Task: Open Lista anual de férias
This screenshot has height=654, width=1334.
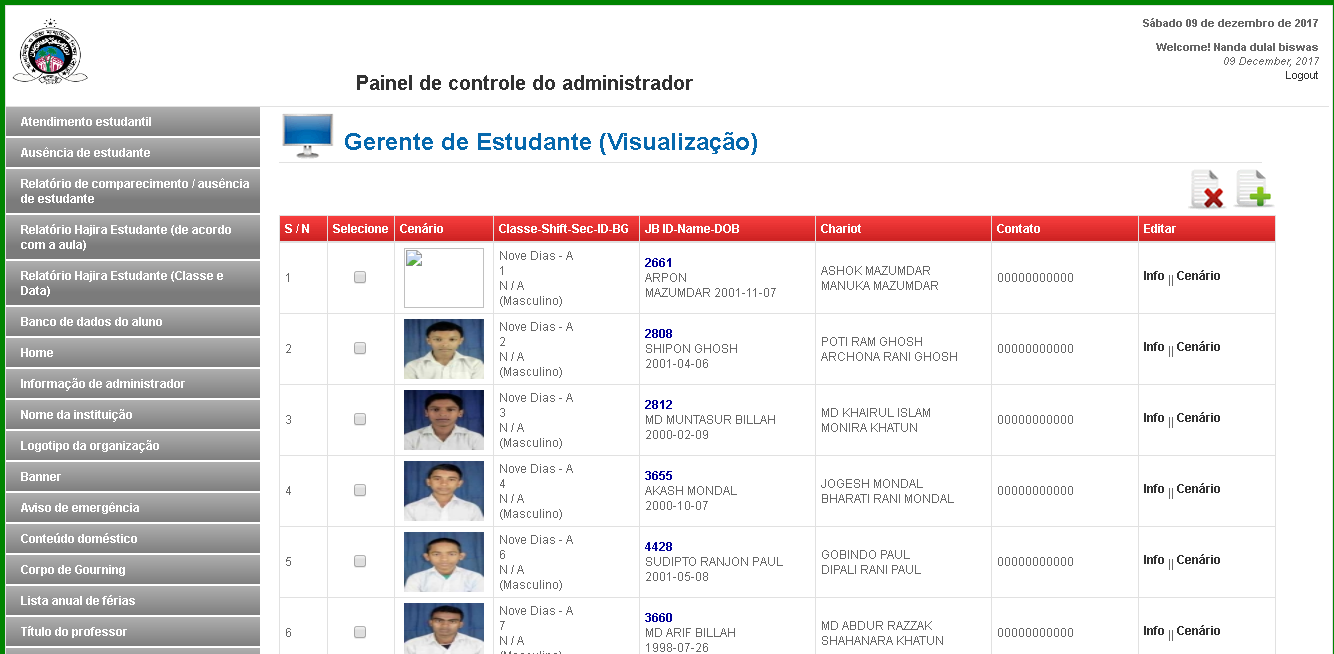Action: click(x=133, y=601)
